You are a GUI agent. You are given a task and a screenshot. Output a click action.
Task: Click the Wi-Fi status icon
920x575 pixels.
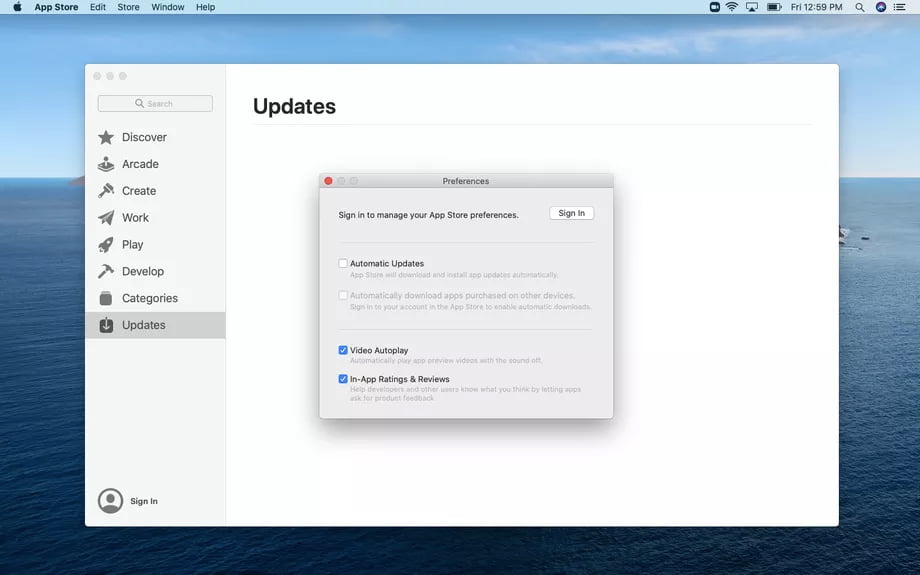coord(732,7)
